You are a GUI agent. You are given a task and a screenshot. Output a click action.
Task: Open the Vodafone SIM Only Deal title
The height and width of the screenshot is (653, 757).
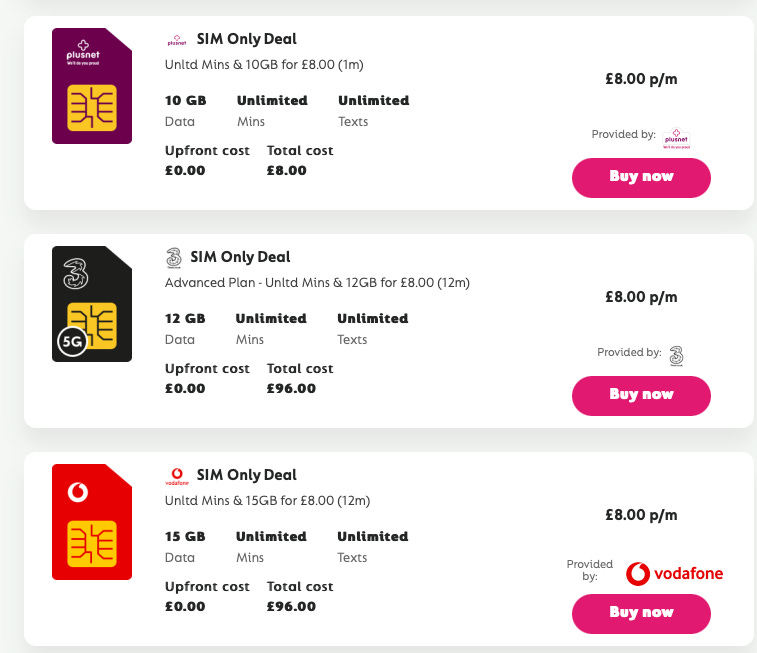(246, 476)
